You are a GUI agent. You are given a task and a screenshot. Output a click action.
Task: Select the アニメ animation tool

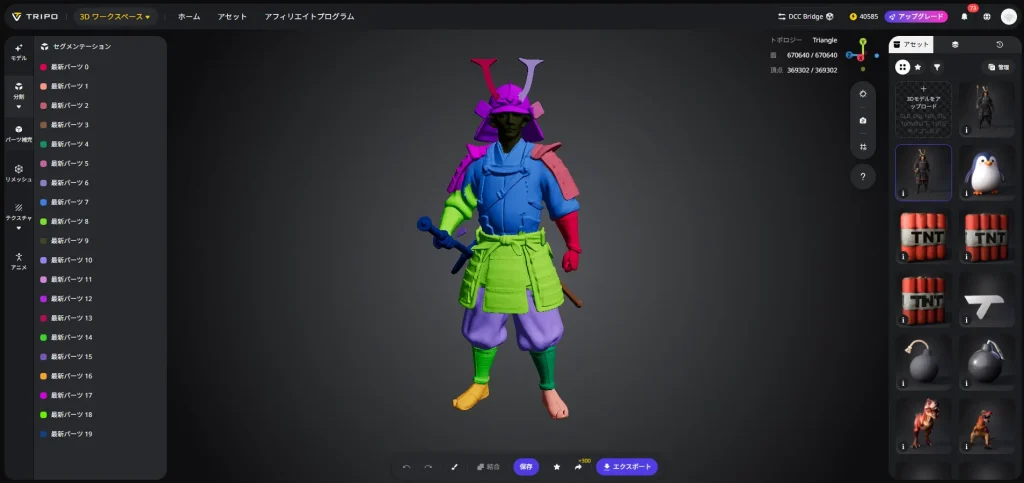tap(18, 260)
